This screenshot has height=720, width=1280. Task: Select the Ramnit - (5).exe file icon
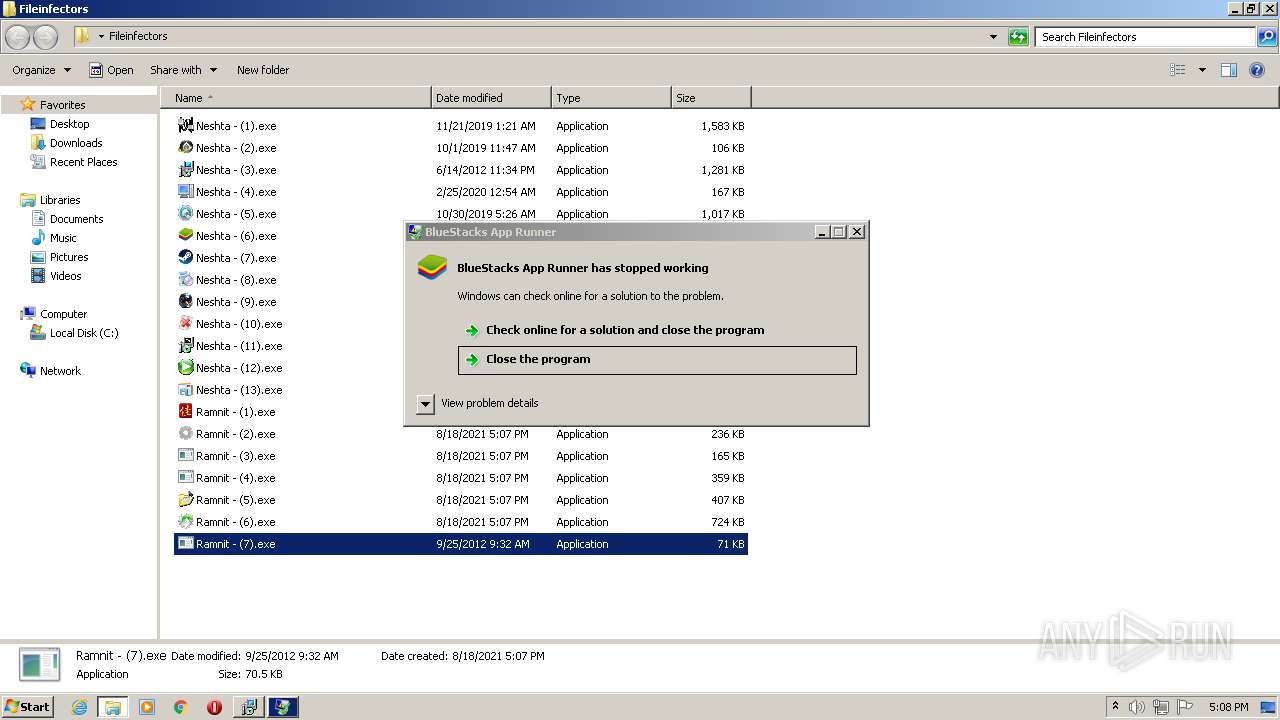185,499
